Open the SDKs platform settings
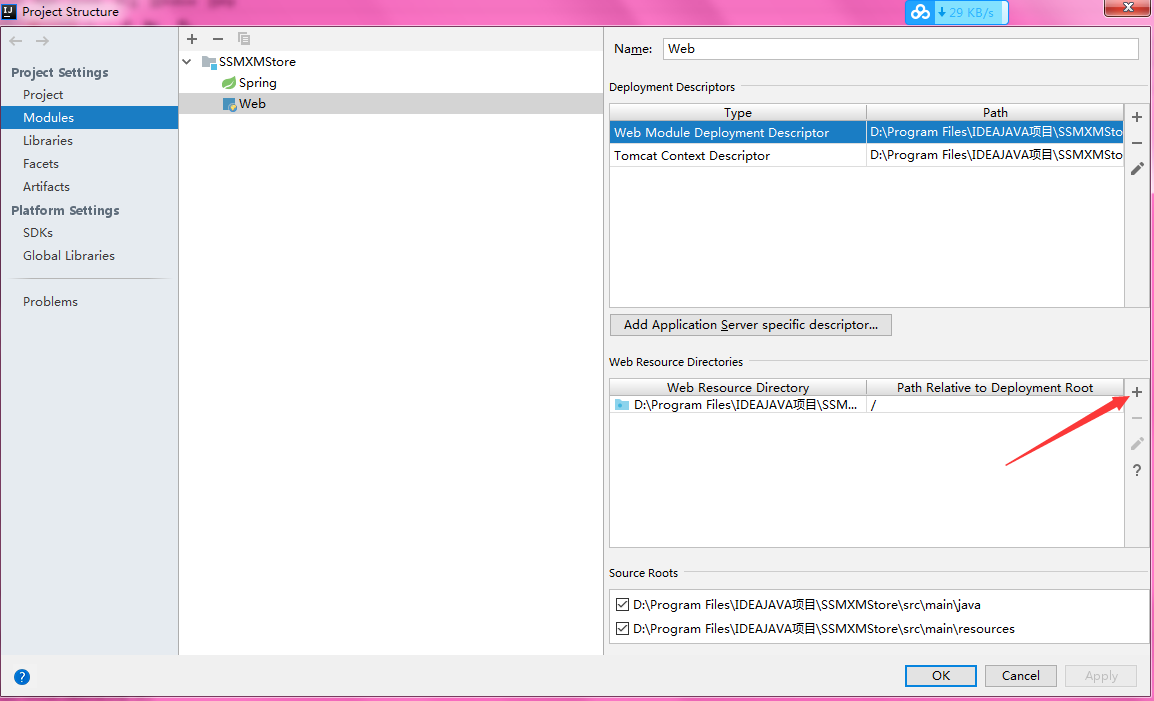 click(38, 233)
